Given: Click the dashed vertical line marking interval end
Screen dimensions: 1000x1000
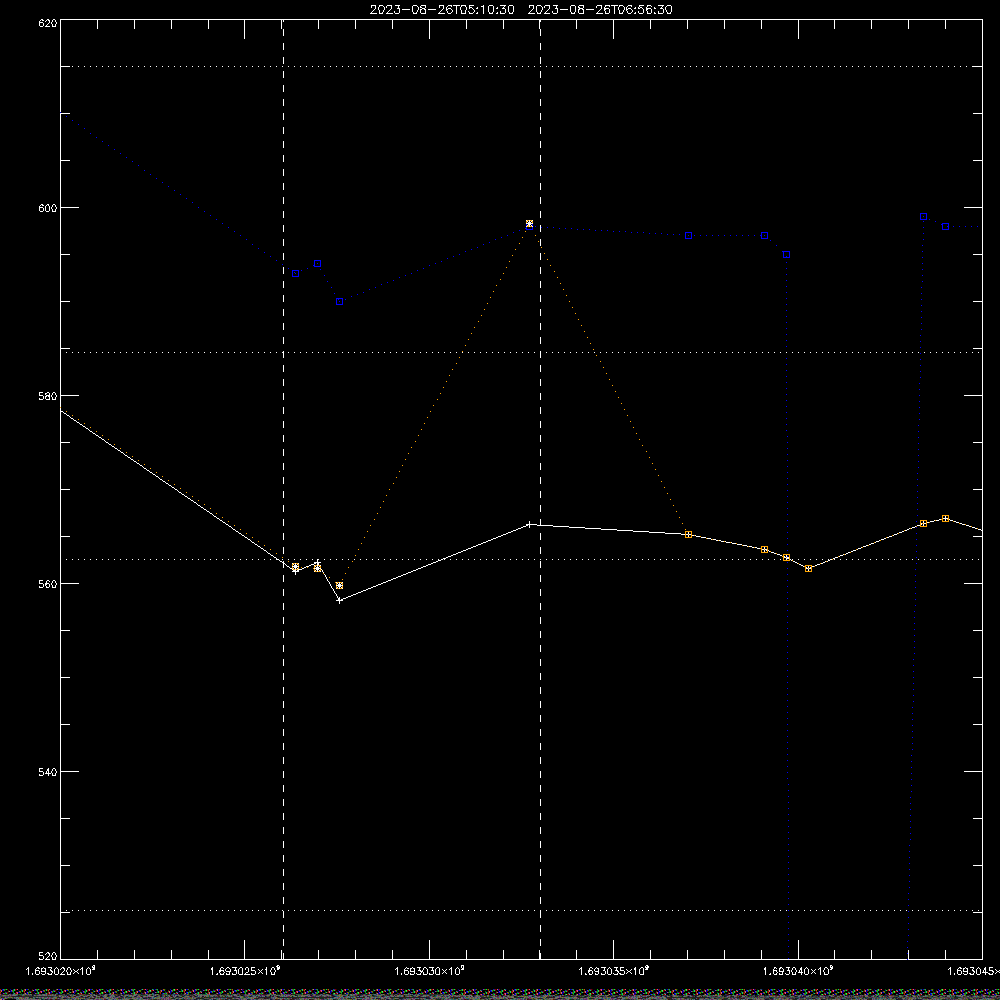Looking at the screenshot, I should [540, 489].
